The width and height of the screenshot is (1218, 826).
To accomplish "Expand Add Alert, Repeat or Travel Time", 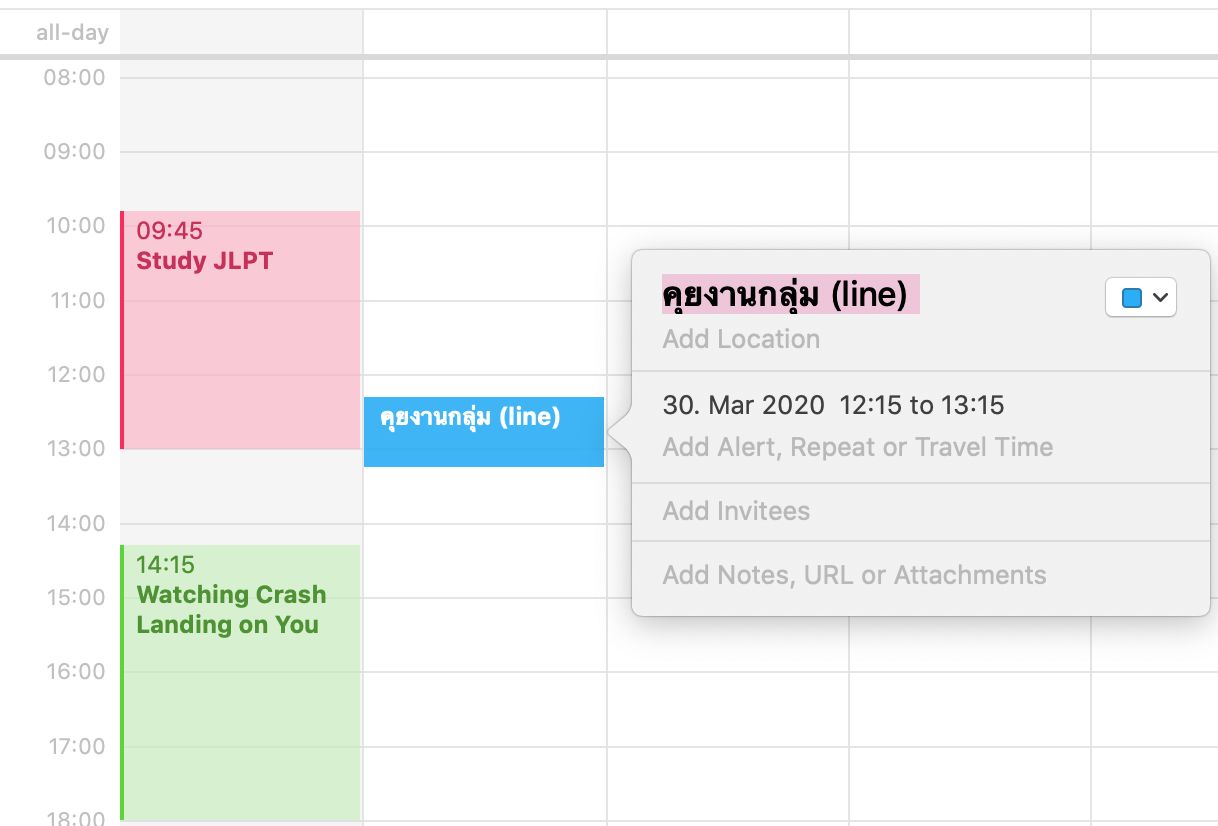I will pyautogui.click(x=857, y=447).
